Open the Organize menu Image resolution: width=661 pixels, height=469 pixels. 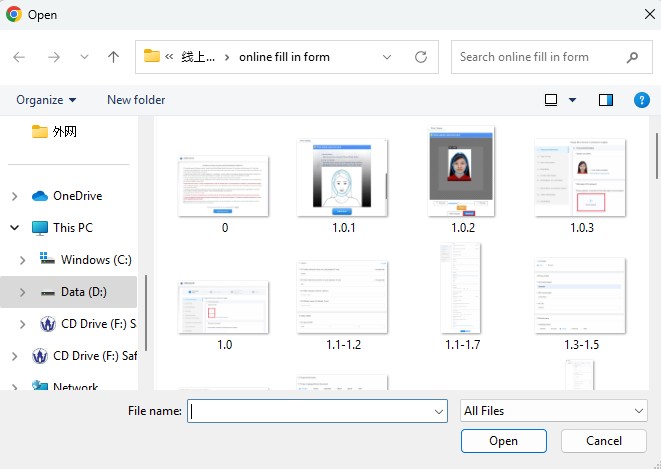tap(46, 100)
